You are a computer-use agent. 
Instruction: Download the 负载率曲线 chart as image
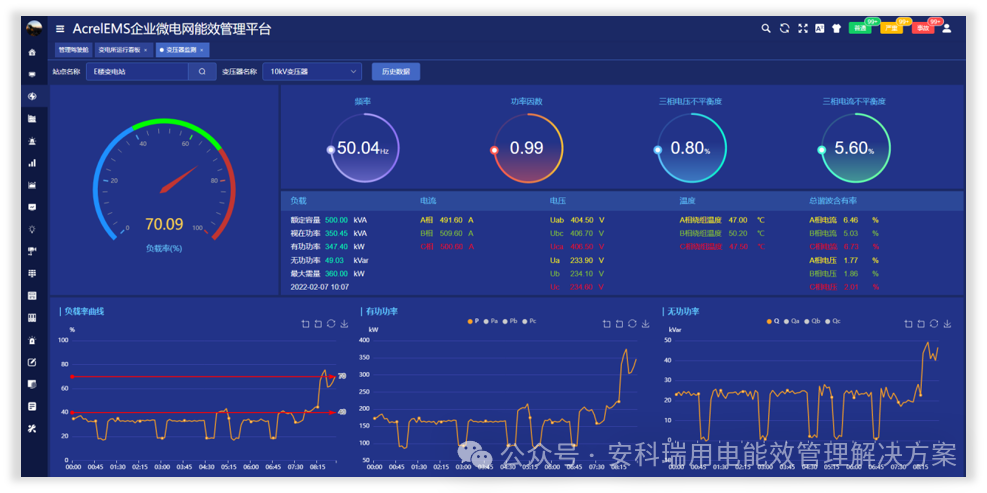pos(344,324)
